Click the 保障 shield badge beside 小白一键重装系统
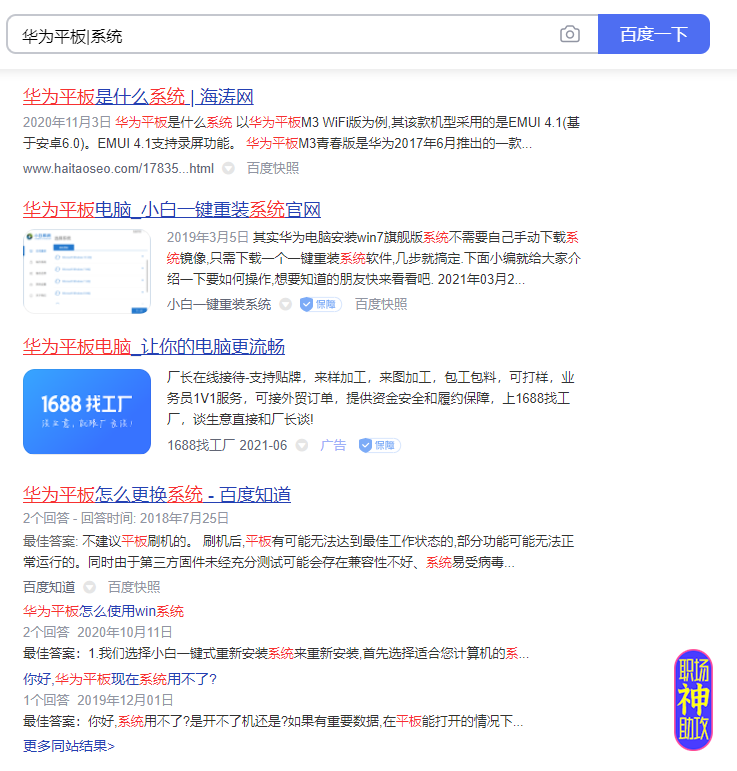The image size is (737, 771). [321, 304]
